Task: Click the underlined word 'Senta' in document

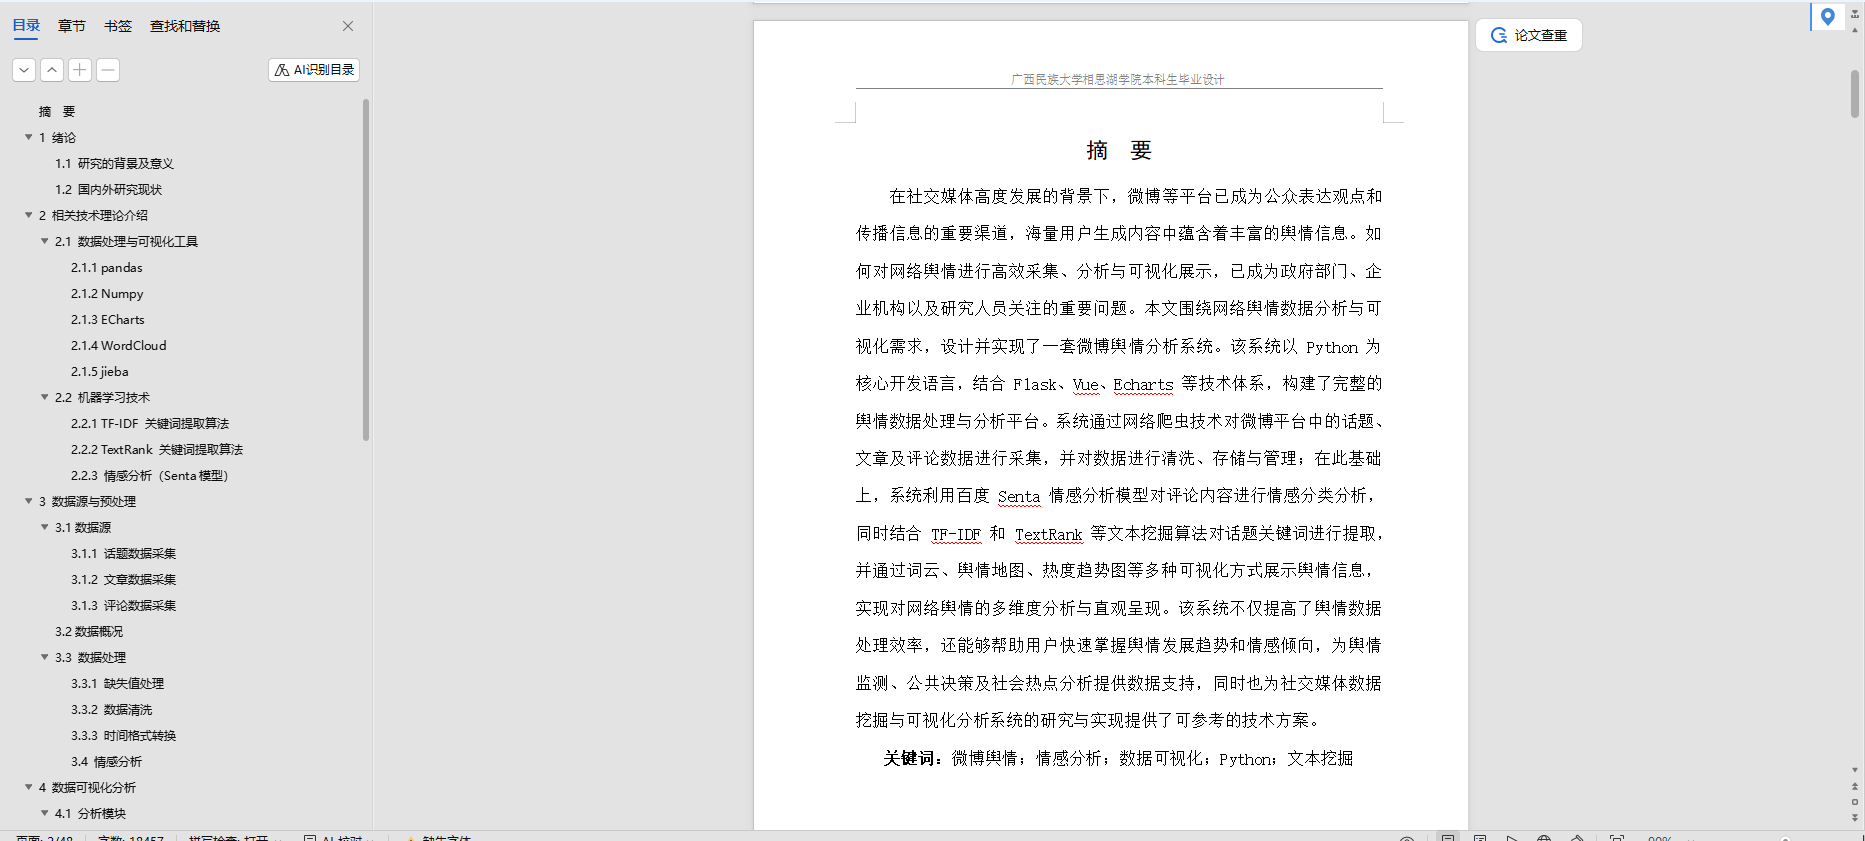Action: tap(1019, 496)
